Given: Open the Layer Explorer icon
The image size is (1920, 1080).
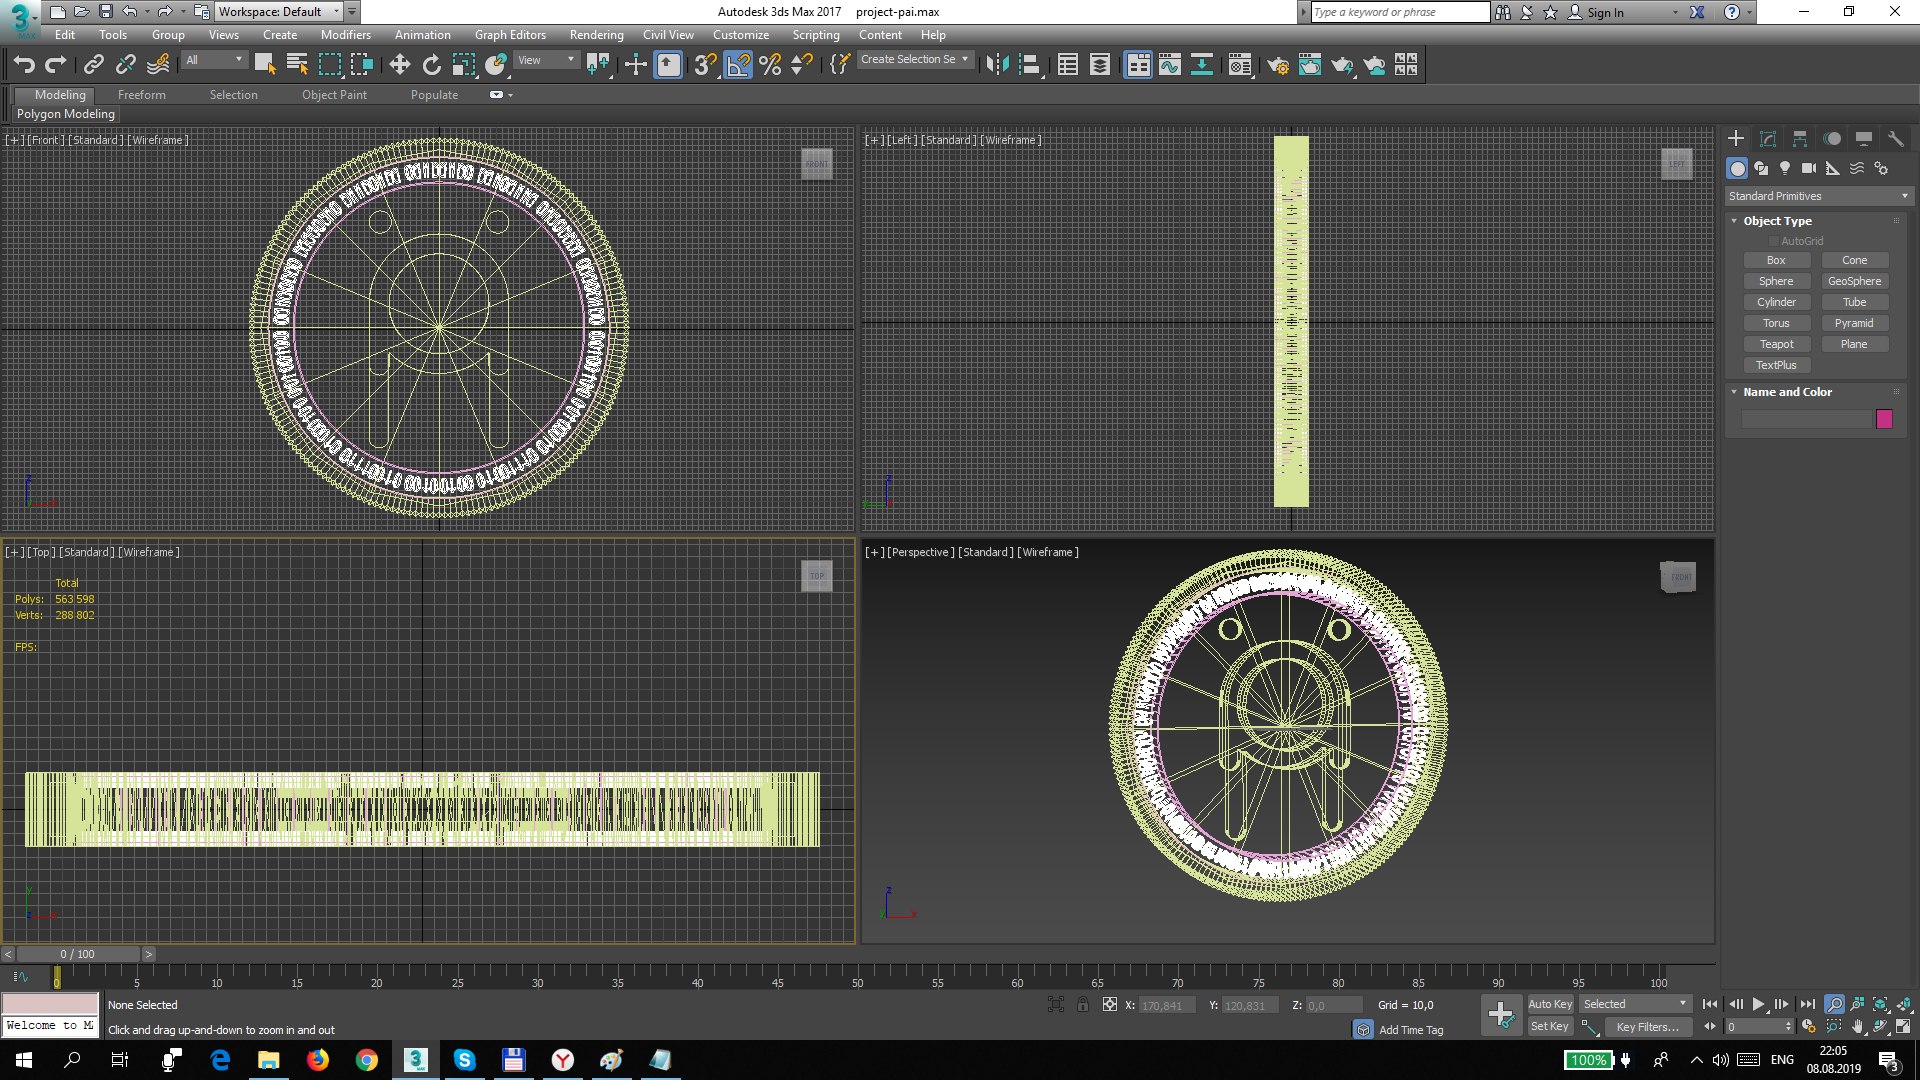Looking at the screenshot, I should coord(1099,65).
